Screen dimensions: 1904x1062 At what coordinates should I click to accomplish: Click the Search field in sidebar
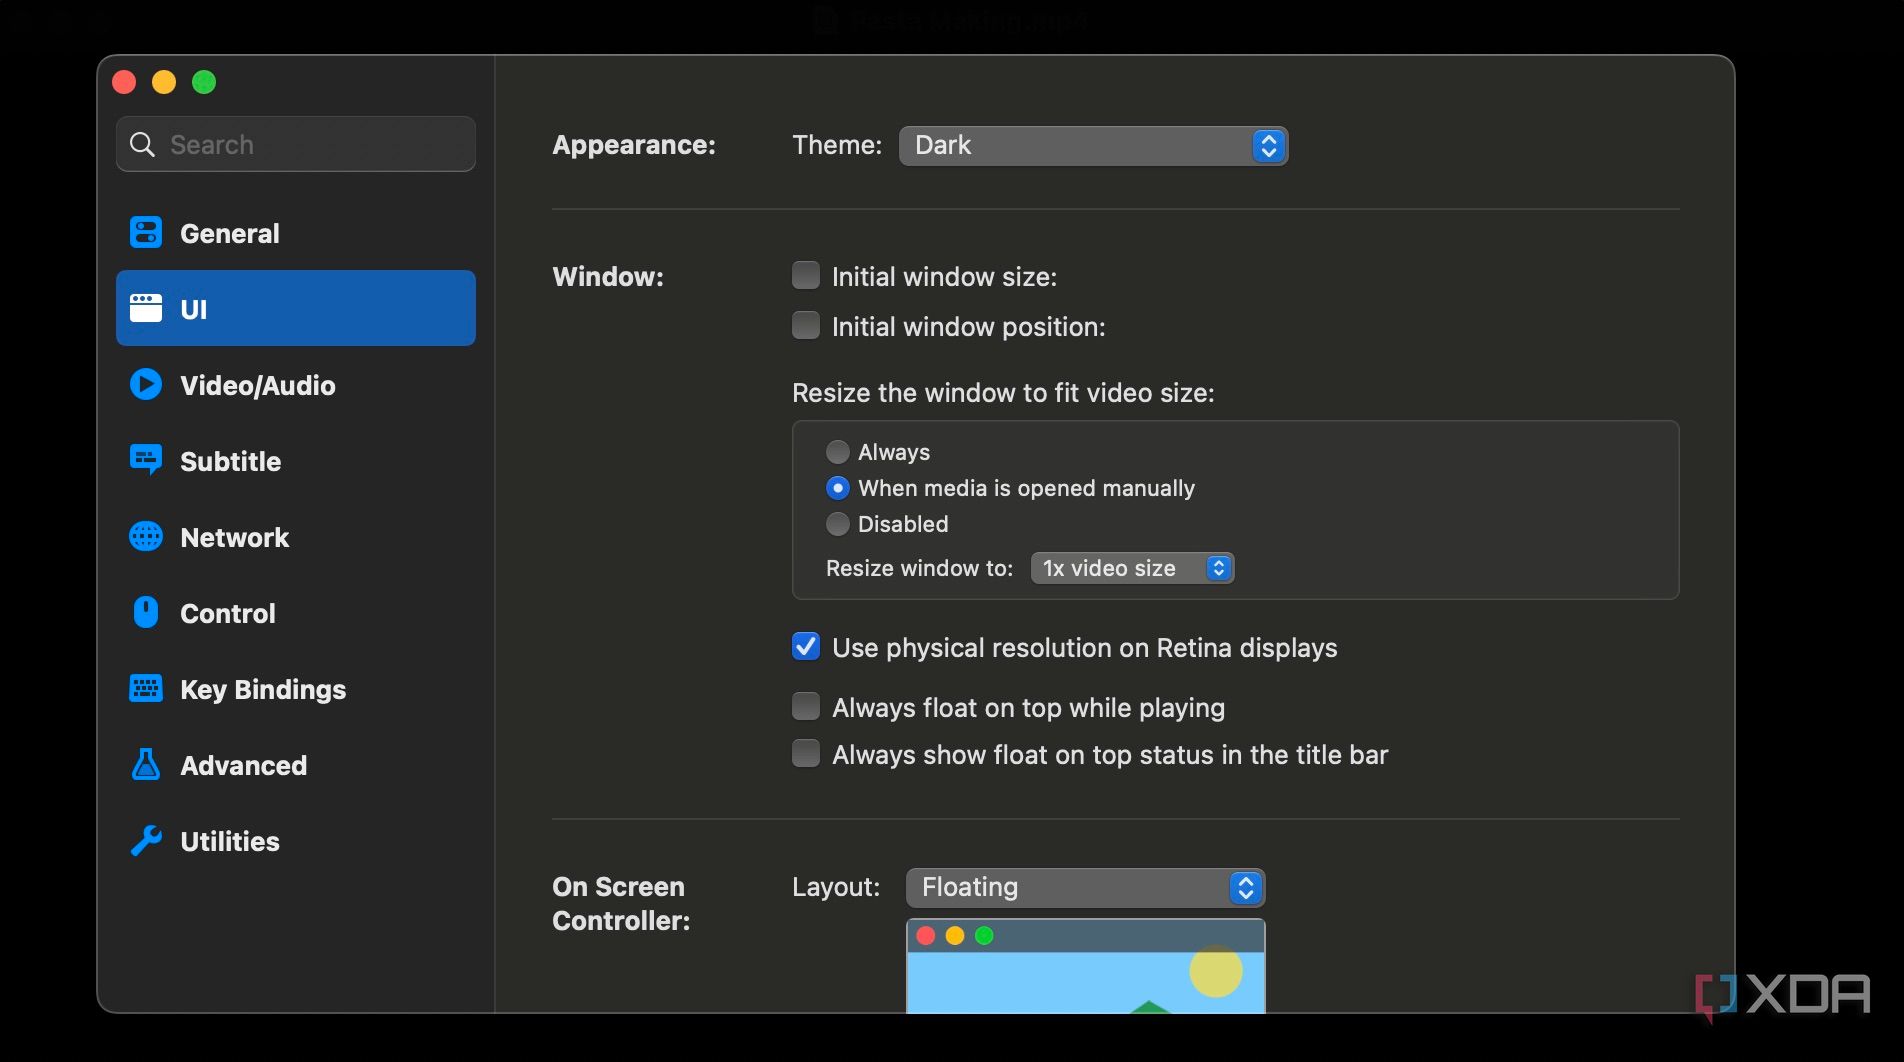pos(296,144)
